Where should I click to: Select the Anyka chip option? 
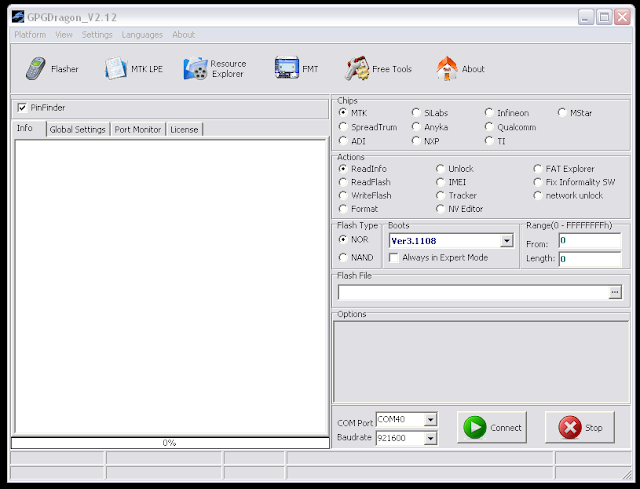416,127
